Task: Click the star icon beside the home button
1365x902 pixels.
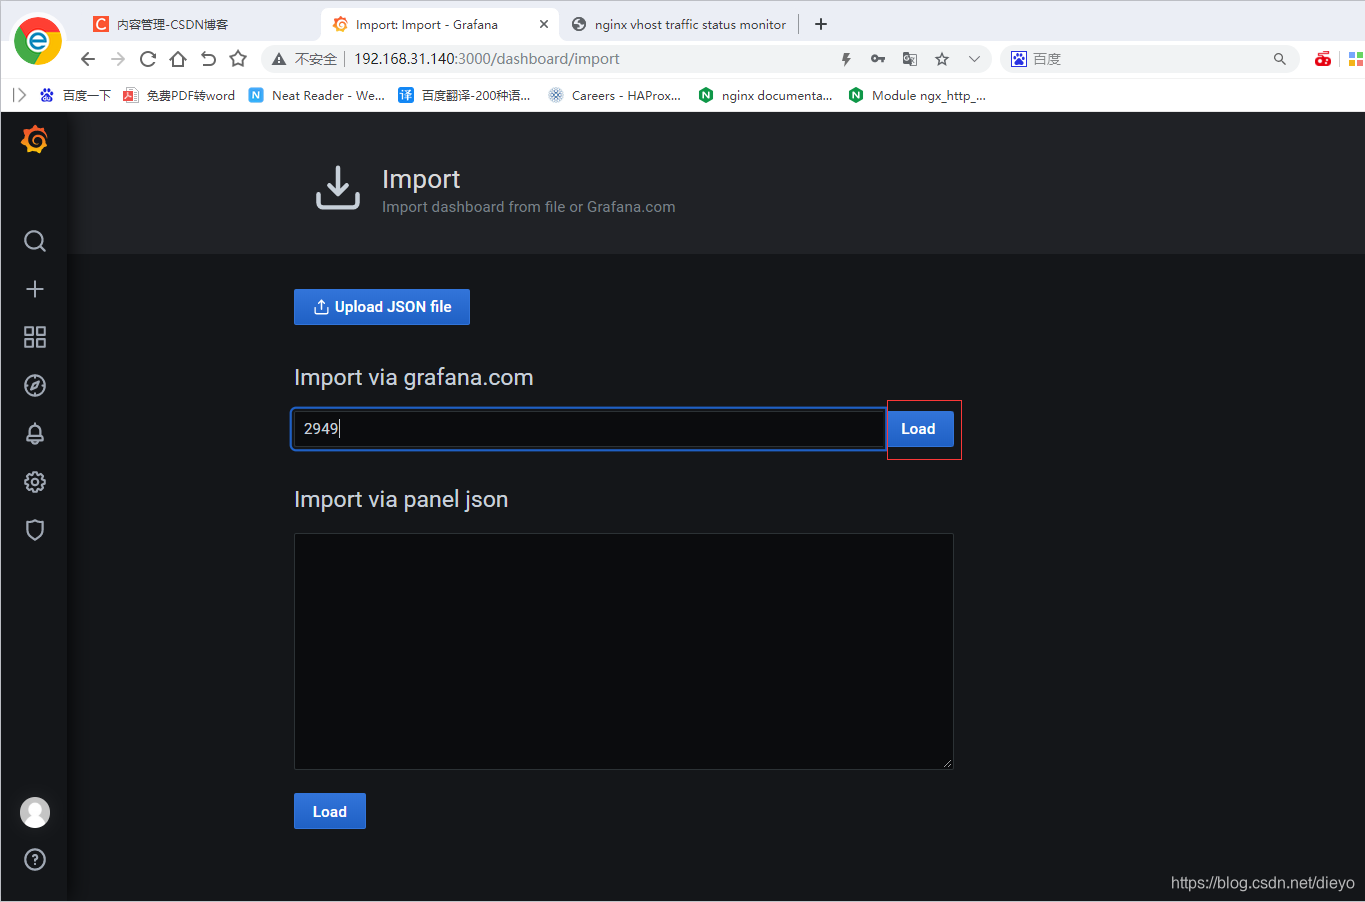Action: click(x=238, y=59)
